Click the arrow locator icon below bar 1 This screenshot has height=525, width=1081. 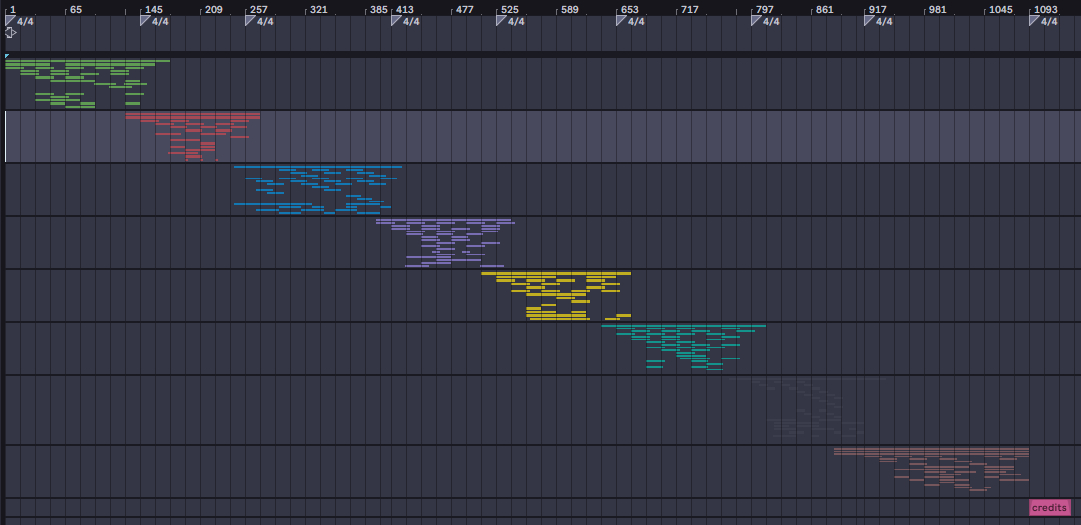(10, 33)
